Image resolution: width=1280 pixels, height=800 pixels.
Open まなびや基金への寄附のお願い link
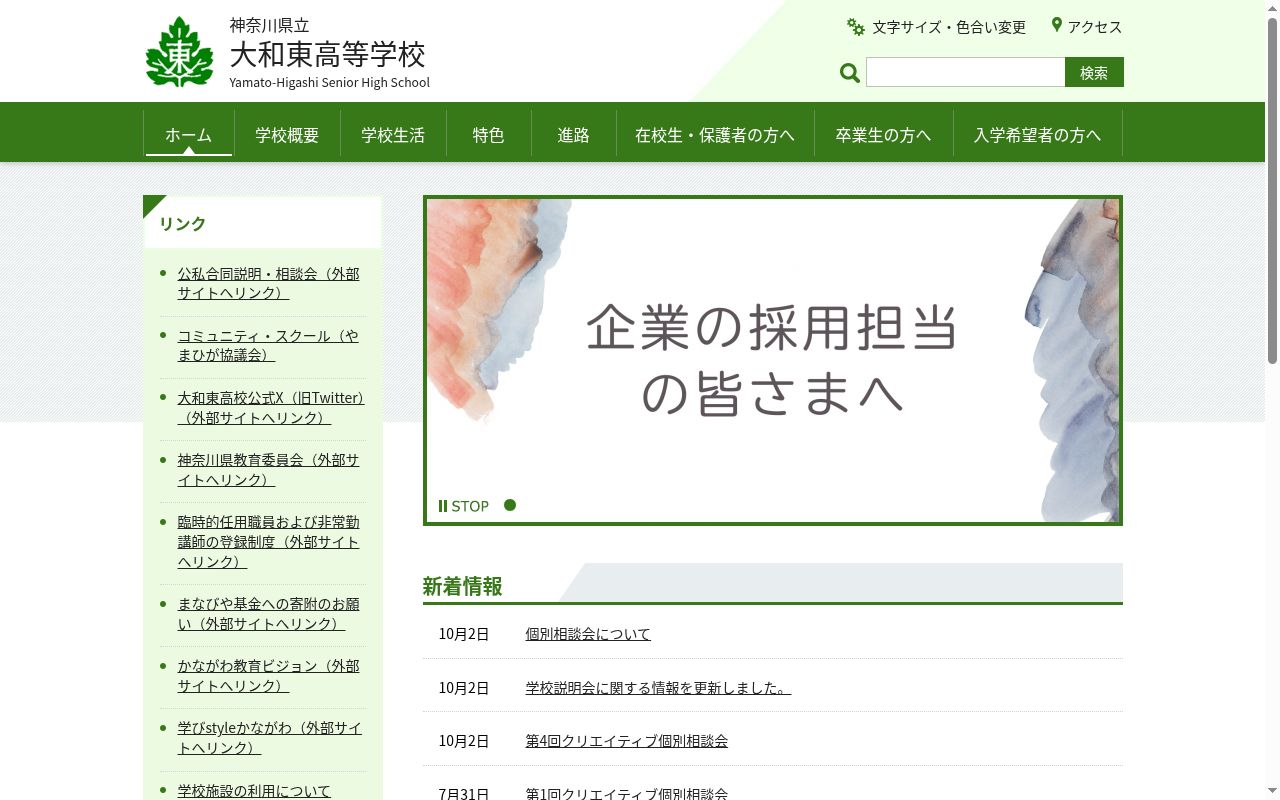point(269,613)
